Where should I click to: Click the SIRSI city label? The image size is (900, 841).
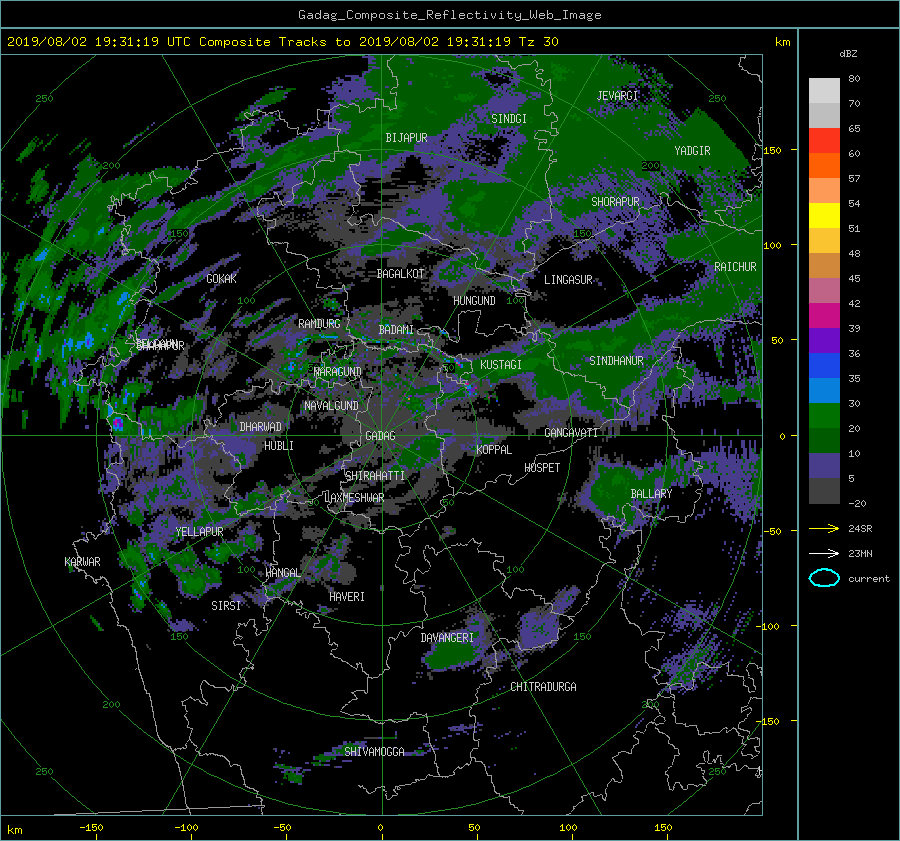click(x=226, y=605)
